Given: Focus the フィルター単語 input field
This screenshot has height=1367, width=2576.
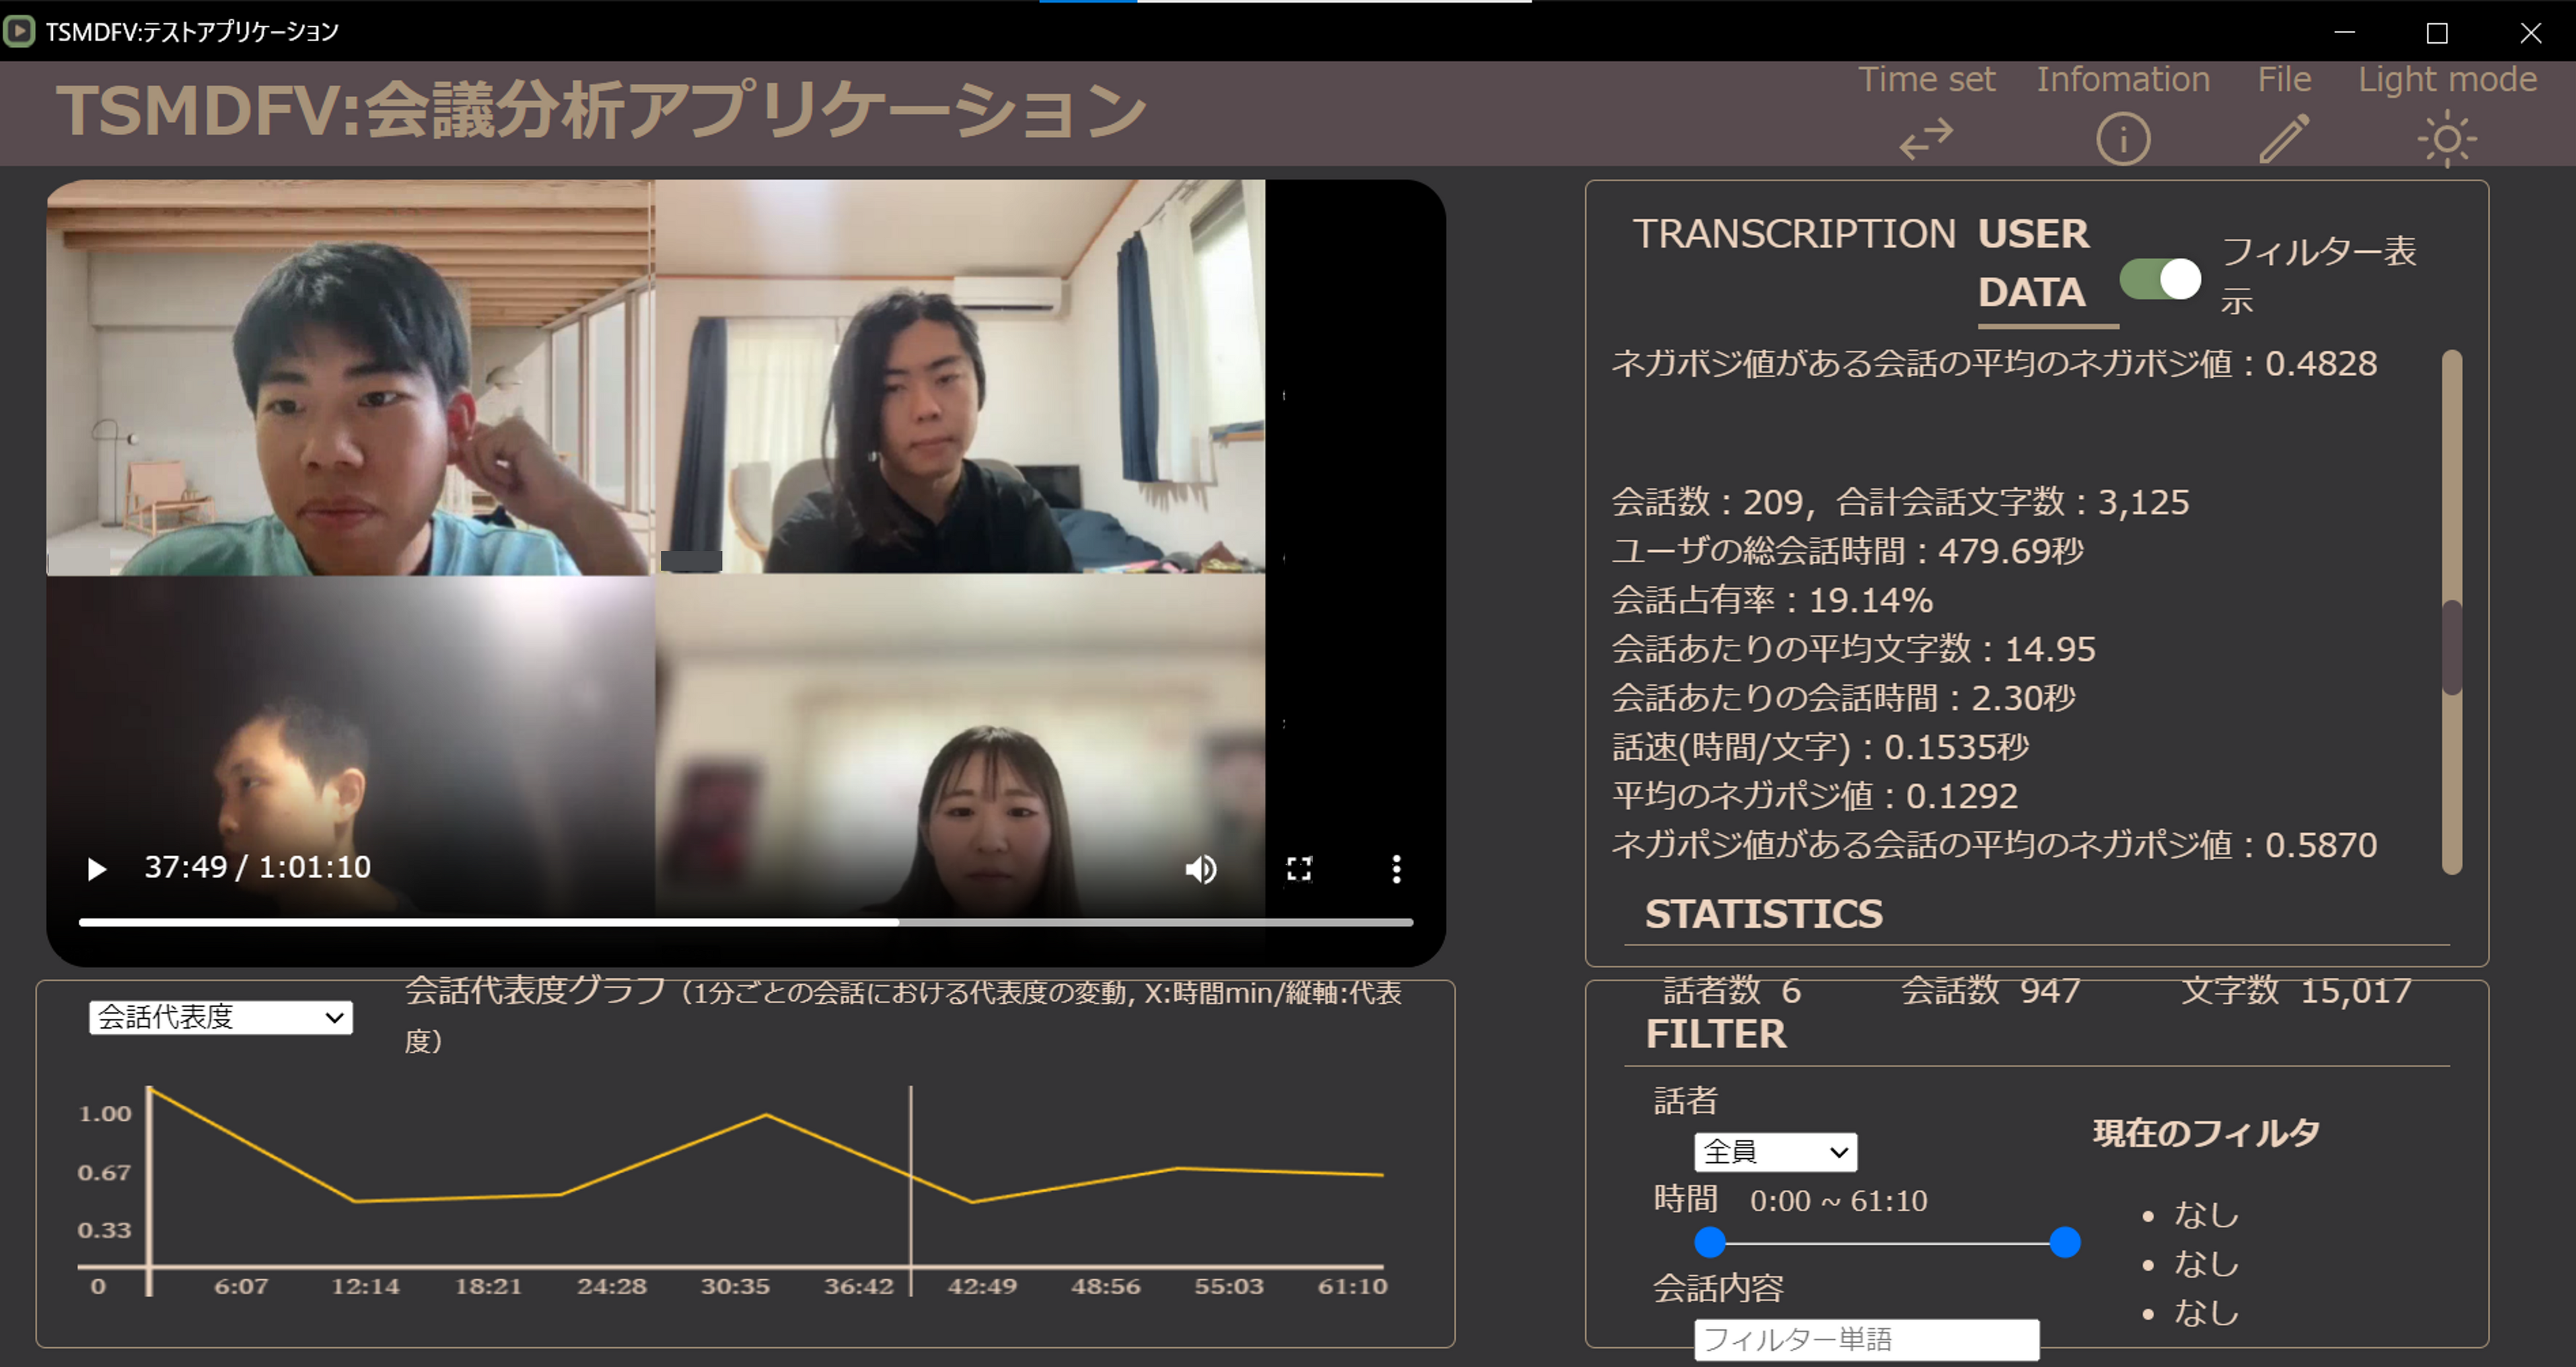Looking at the screenshot, I should [1866, 1339].
